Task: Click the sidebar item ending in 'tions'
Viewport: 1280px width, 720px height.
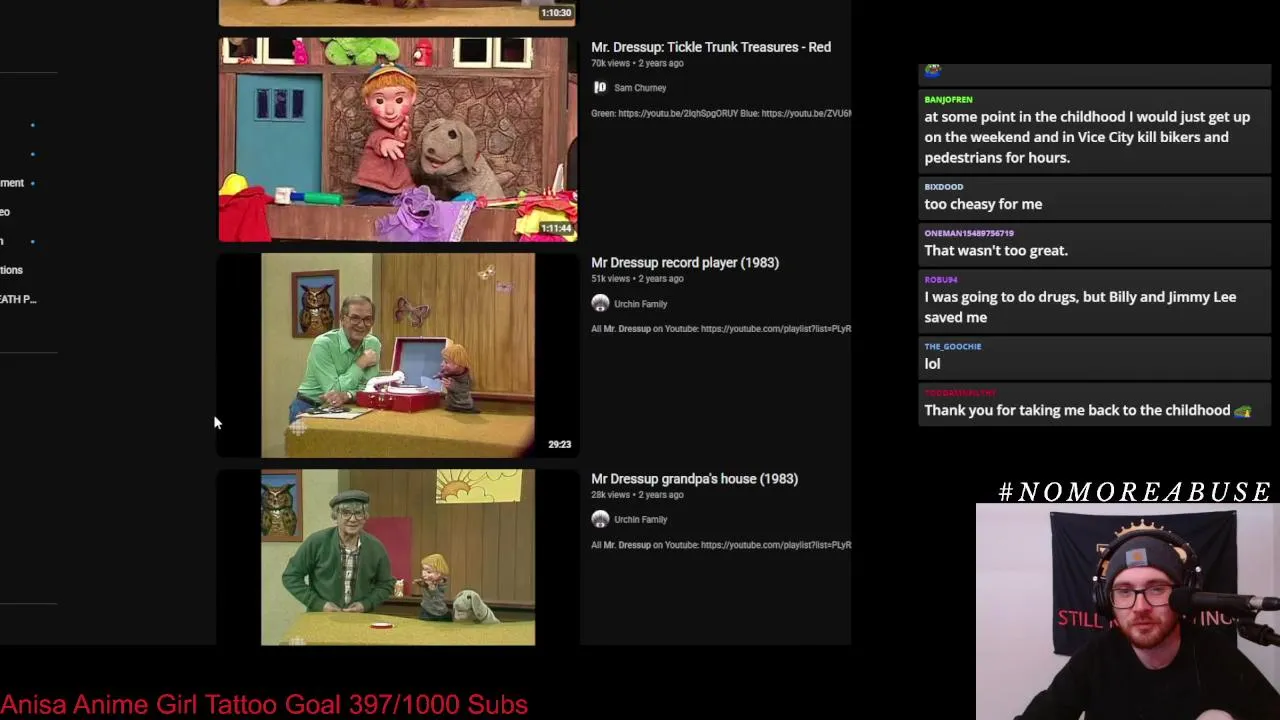Action: click(11, 270)
